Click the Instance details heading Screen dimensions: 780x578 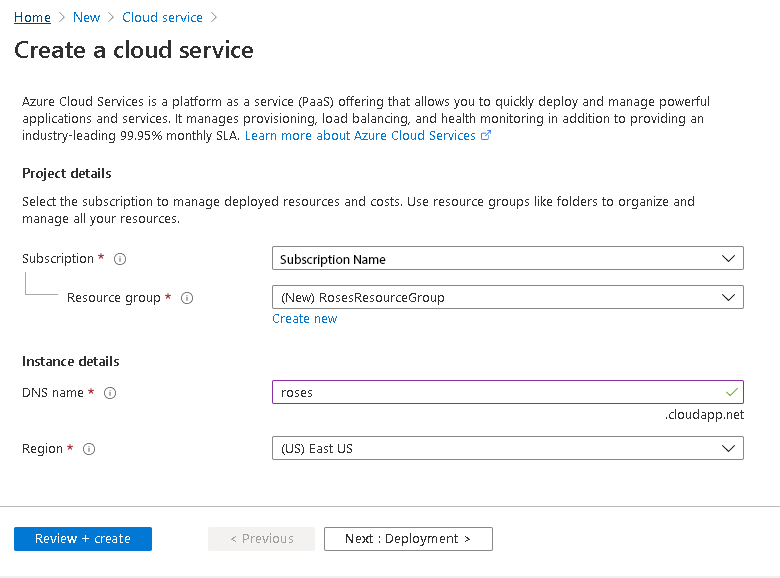(x=71, y=361)
